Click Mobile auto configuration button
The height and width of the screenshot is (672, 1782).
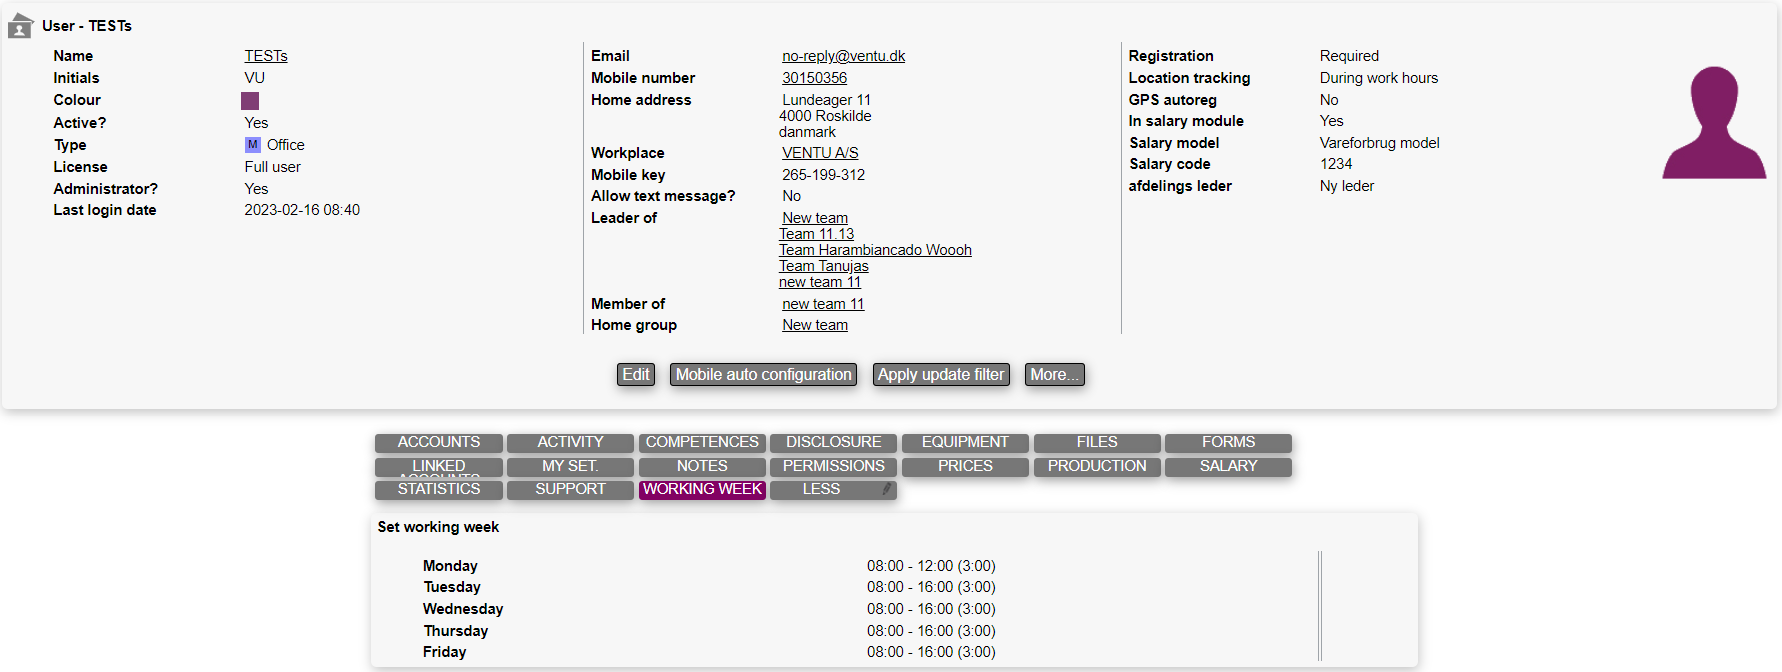point(763,374)
